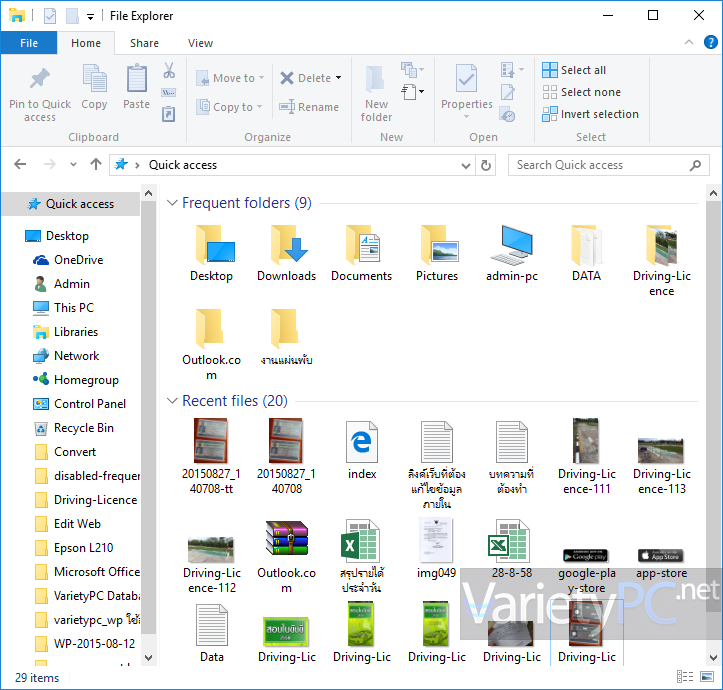The height and width of the screenshot is (690, 723).
Task: Click the Copy path icon
Action: click(168, 93)
